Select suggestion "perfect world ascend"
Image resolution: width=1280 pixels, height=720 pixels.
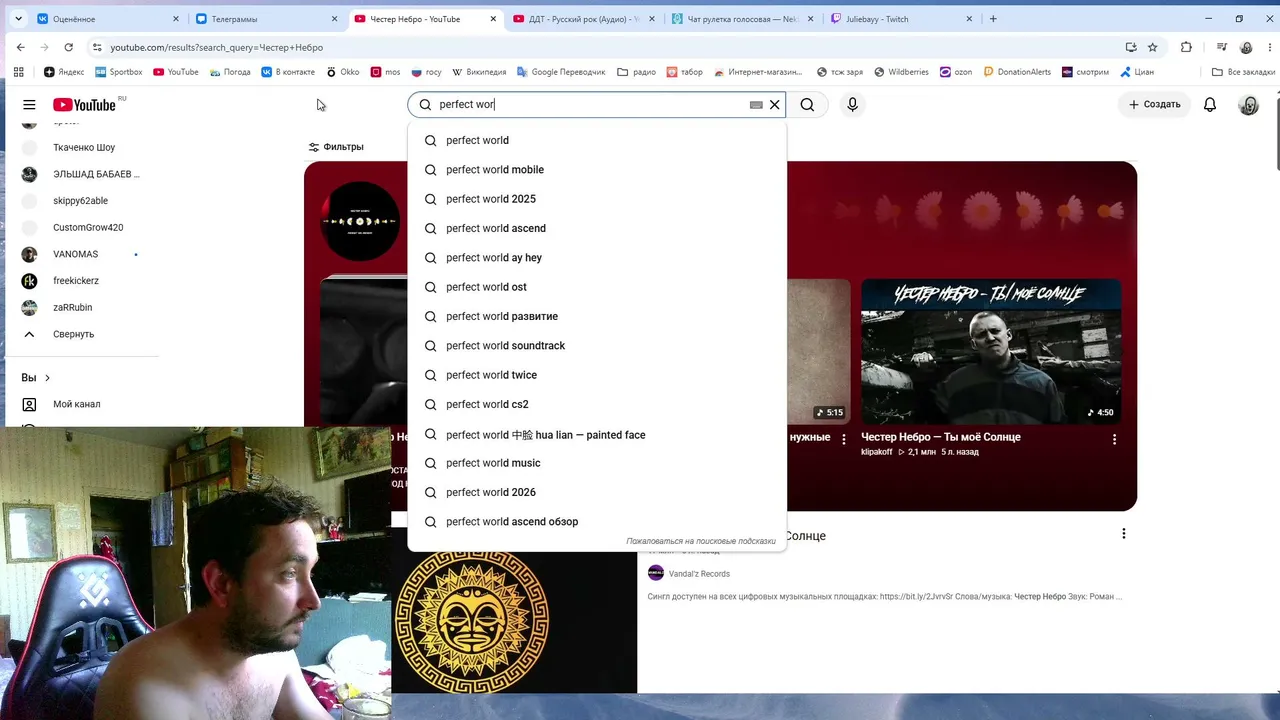(x=597, y=229)
